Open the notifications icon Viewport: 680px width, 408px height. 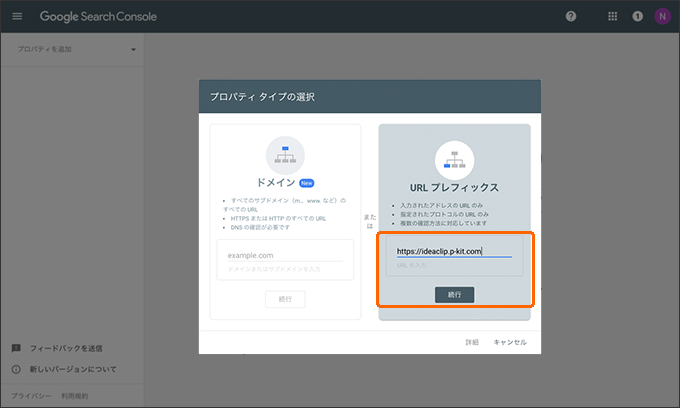click(637, 16)
